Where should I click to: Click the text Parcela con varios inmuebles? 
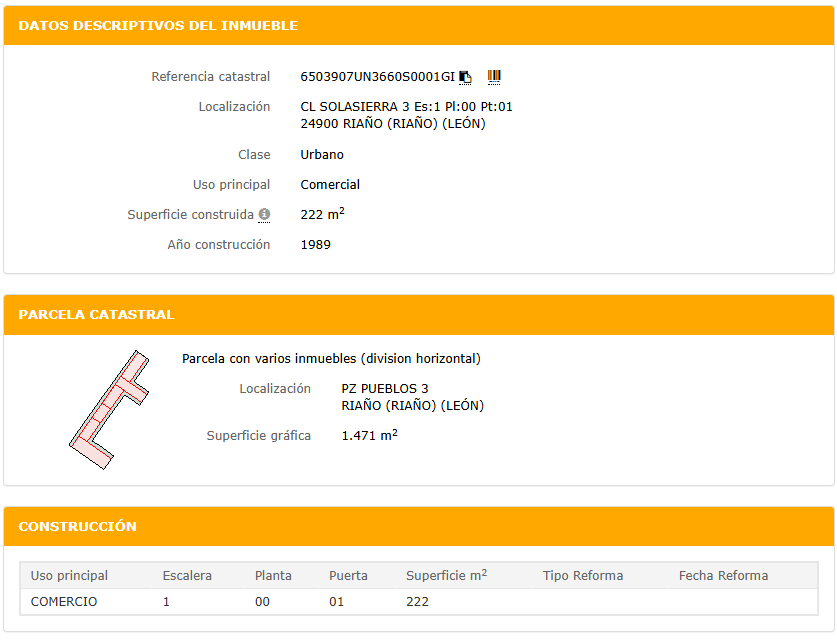click(270, 359)
